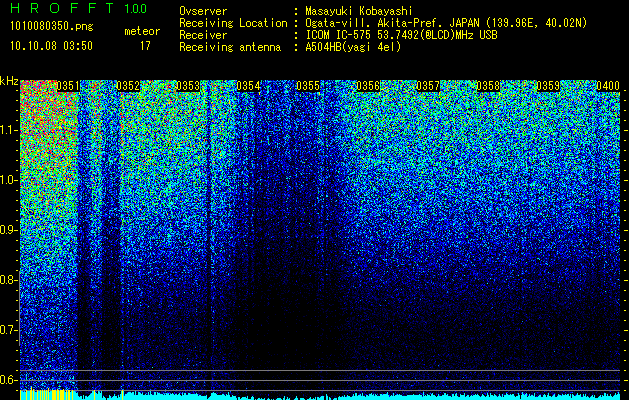Click the 0356 time marker
The height and width of the screenshot is (400, 629).
[x=368, y=86]
